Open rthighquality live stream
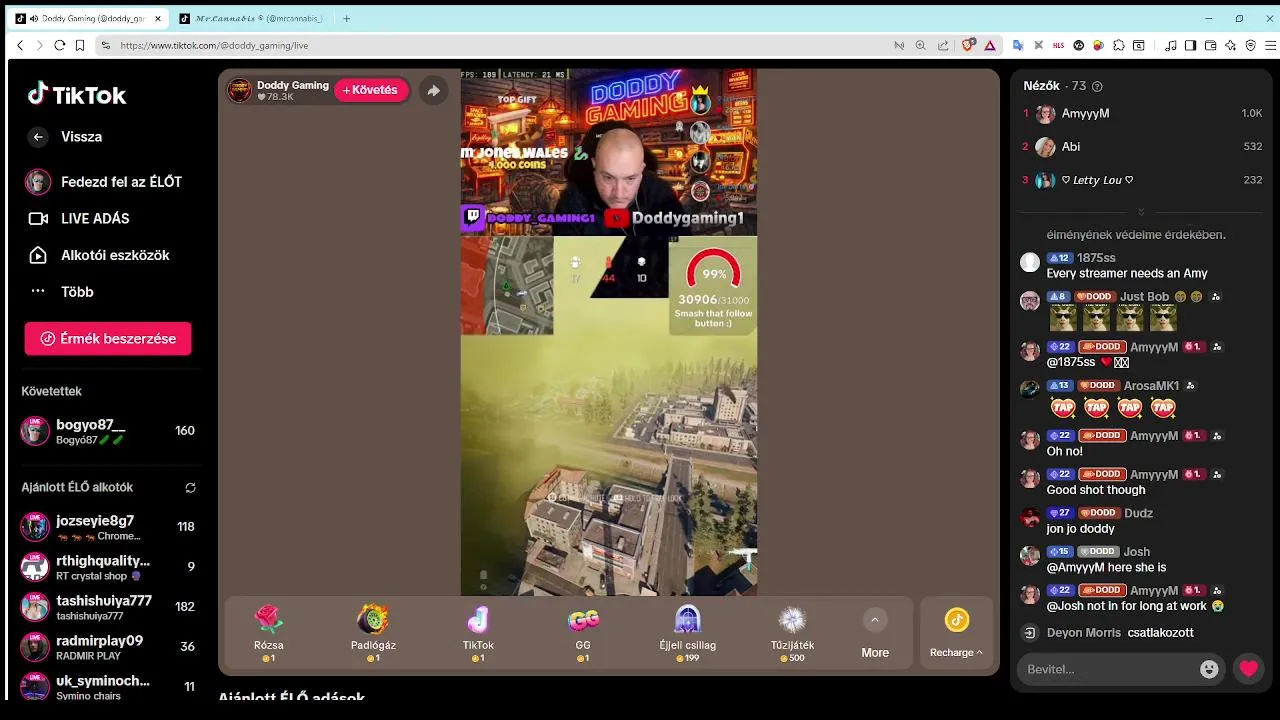Viewport: 1280px width, 720px height. 108,567
